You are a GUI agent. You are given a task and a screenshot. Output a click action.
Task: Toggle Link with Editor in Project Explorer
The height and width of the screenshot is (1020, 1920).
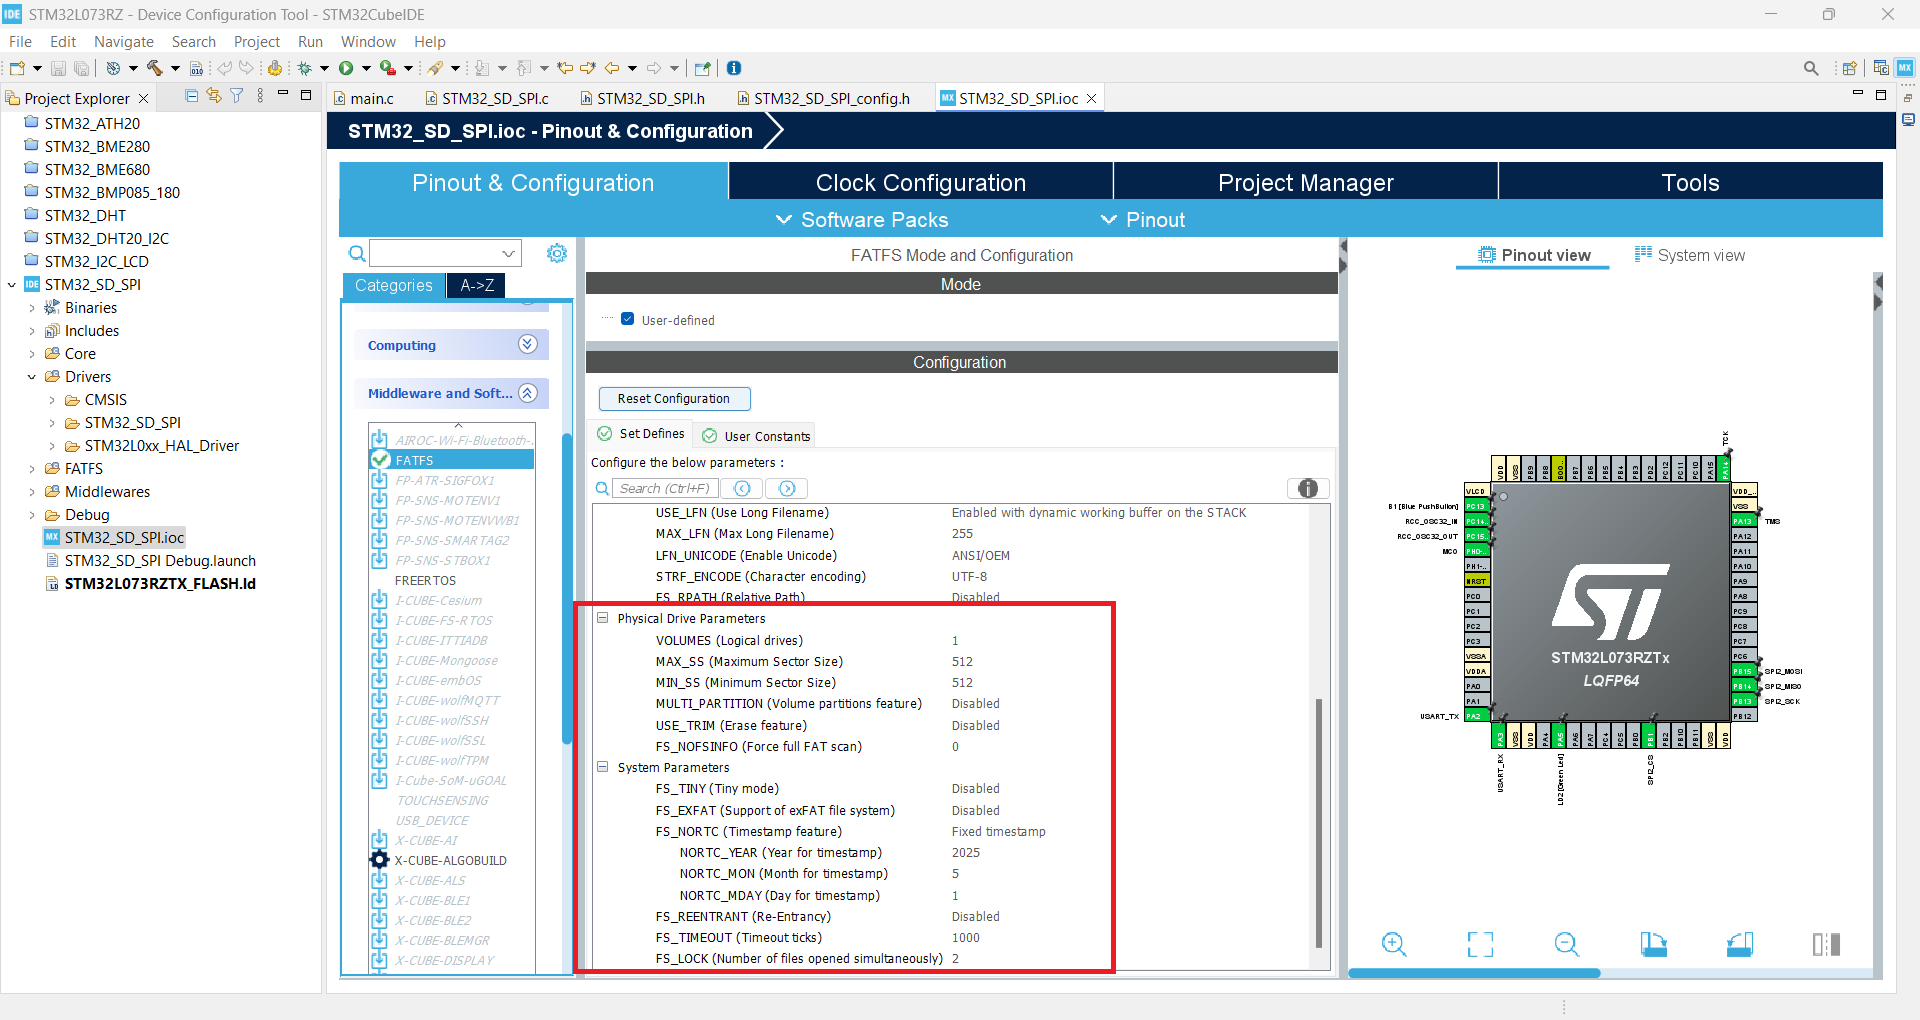pos(214,96)
